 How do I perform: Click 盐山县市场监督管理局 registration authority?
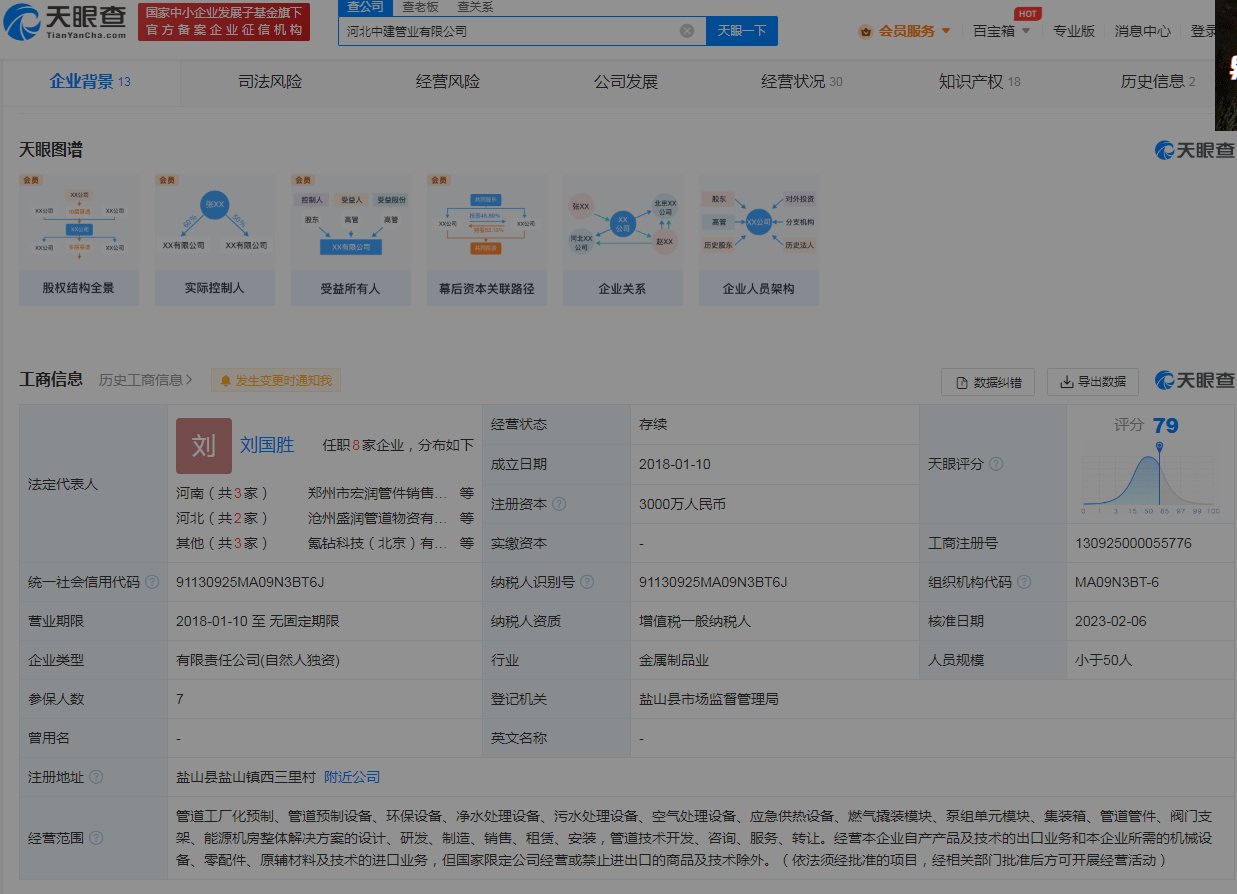pos(709,699)
